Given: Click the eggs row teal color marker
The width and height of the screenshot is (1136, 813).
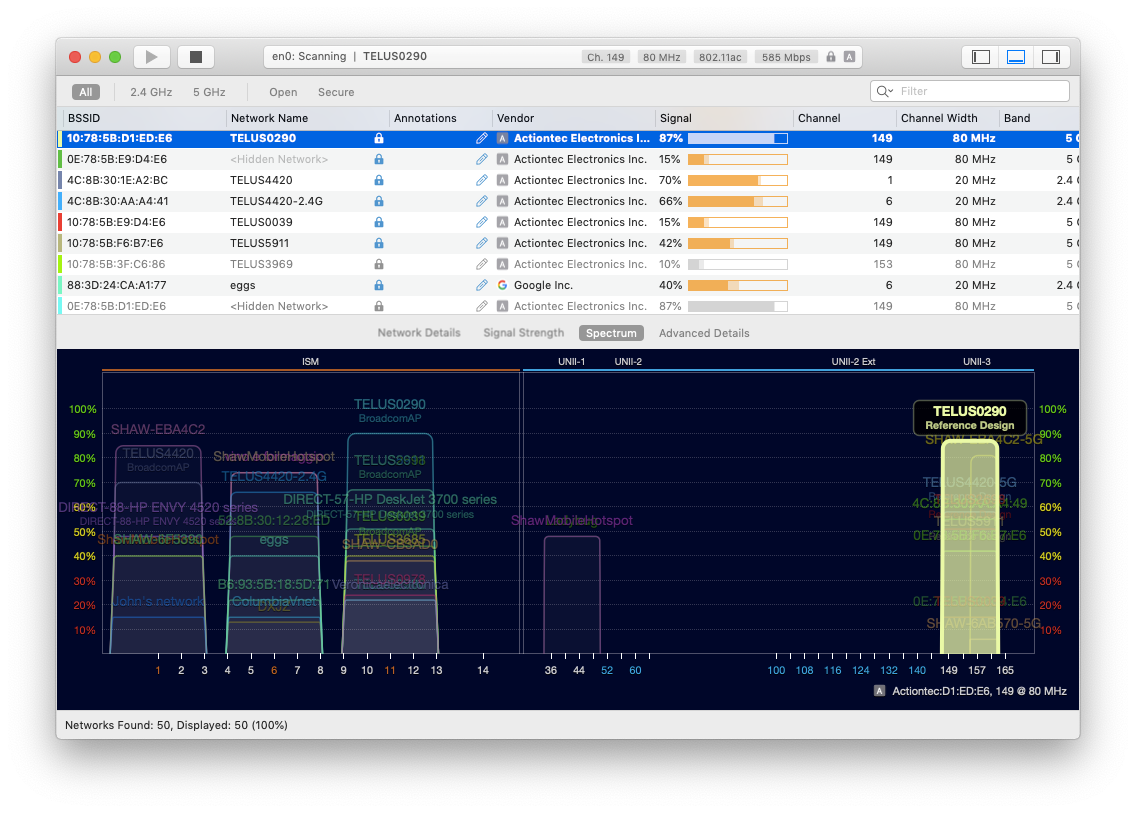Looking at the screenshot, I should tap(59, 285).
